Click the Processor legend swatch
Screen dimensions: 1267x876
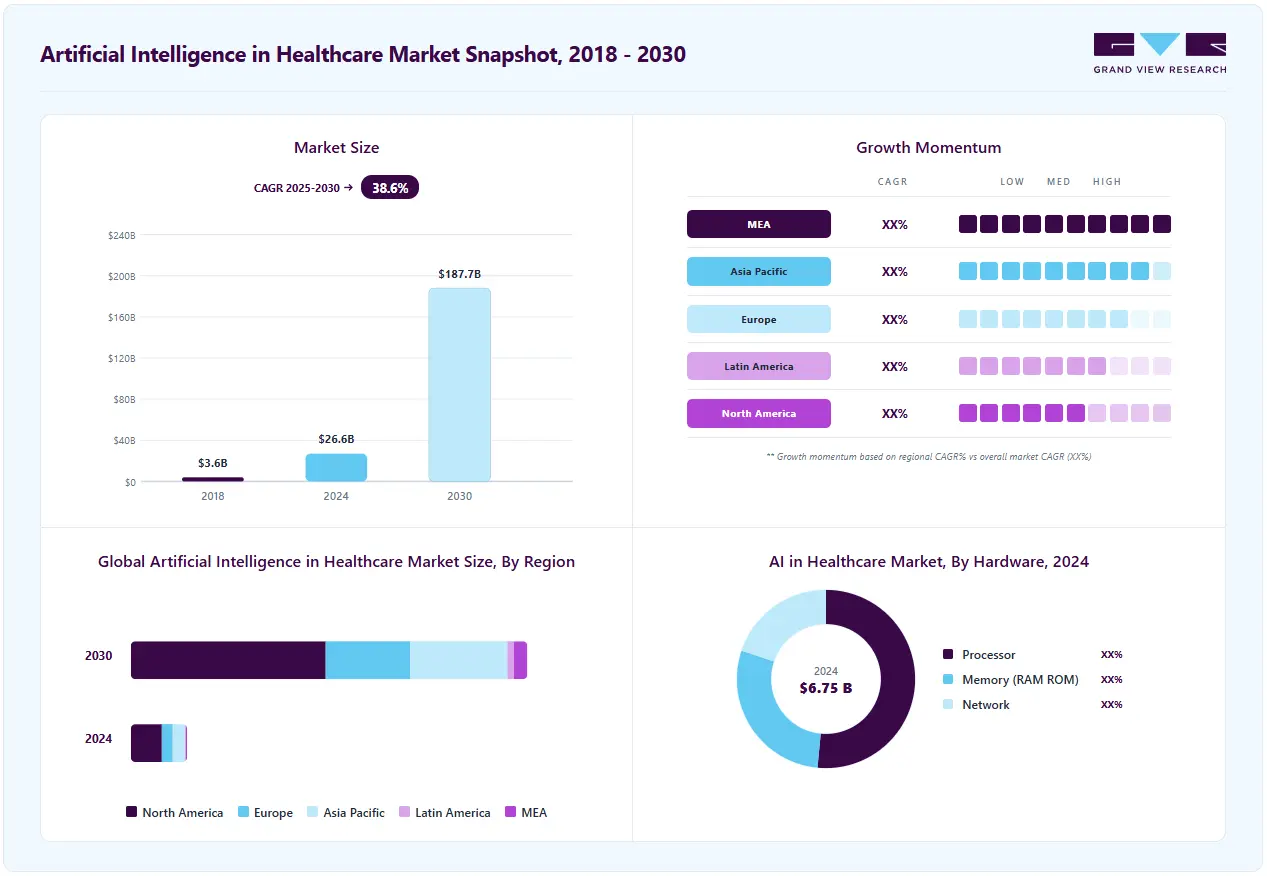tap(948, 654)
